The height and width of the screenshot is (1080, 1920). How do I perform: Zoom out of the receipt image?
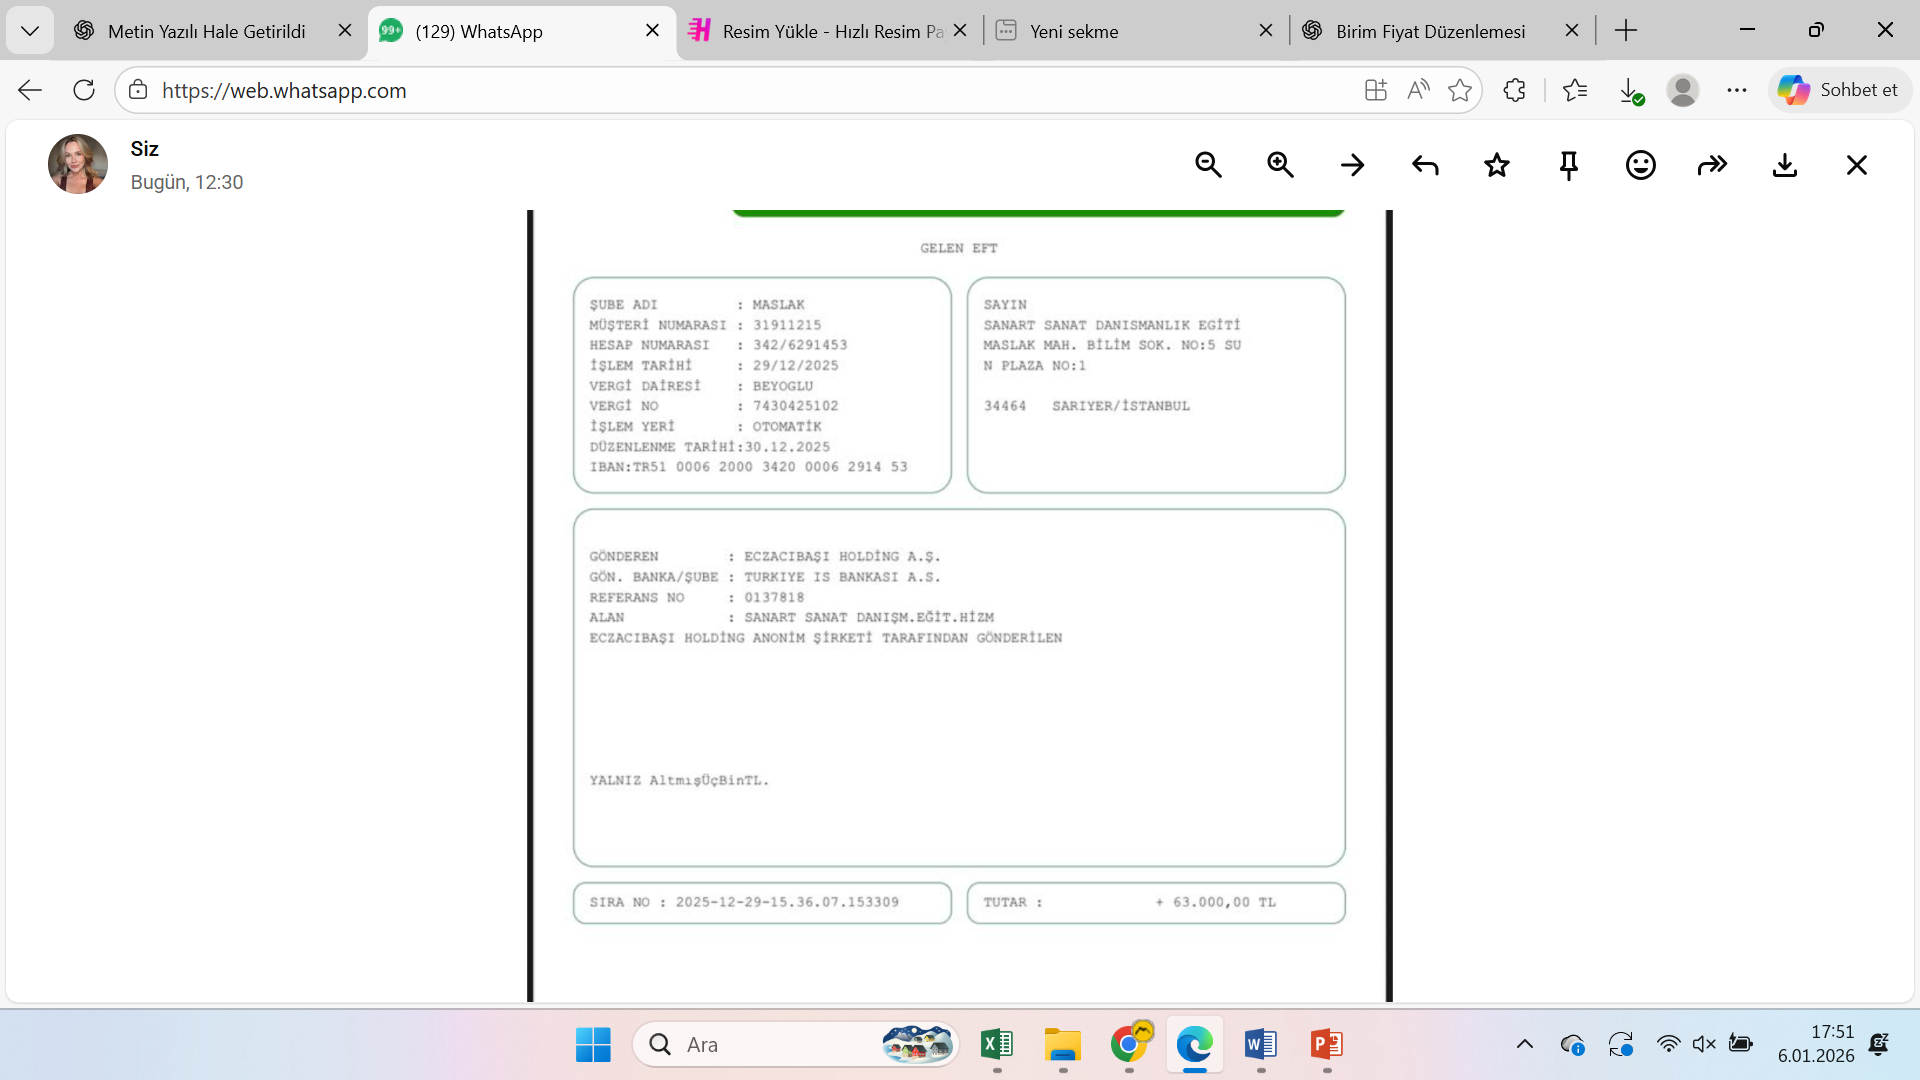(1208, 165)
